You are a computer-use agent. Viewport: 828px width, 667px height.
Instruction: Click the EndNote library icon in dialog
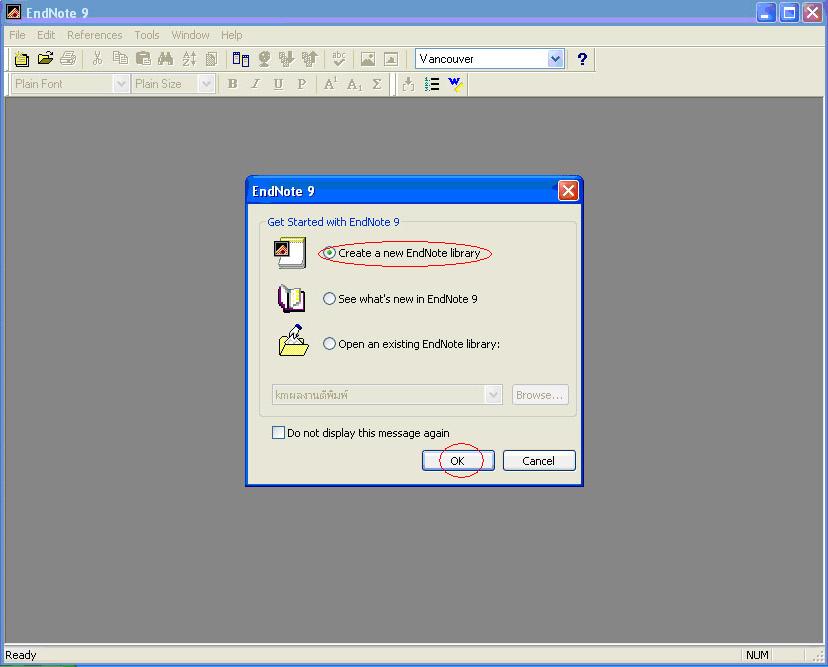pyautogui.click(x=290, y=253)
